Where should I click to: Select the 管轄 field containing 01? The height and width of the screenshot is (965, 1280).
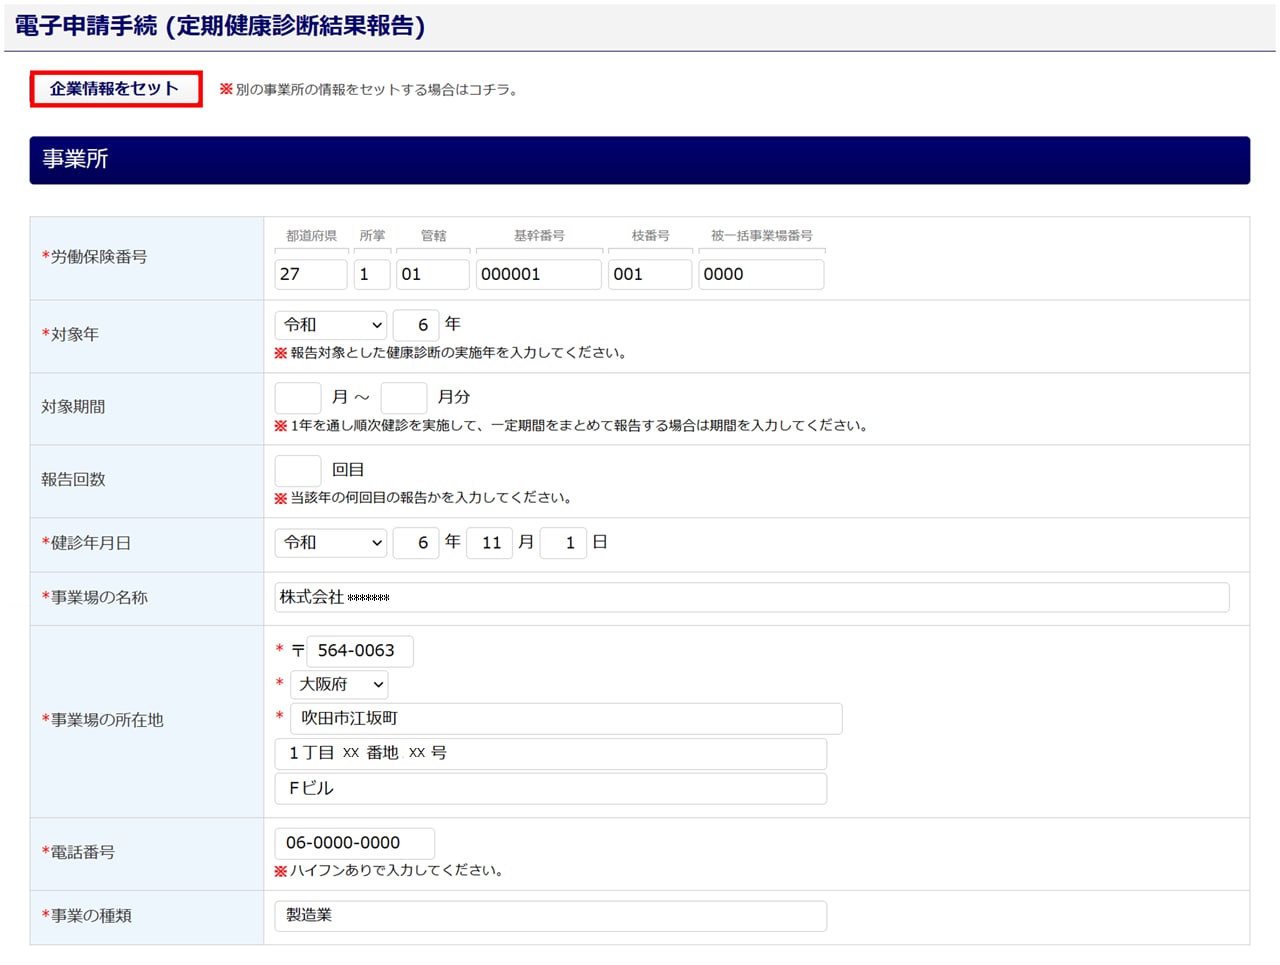pos(432,275)
